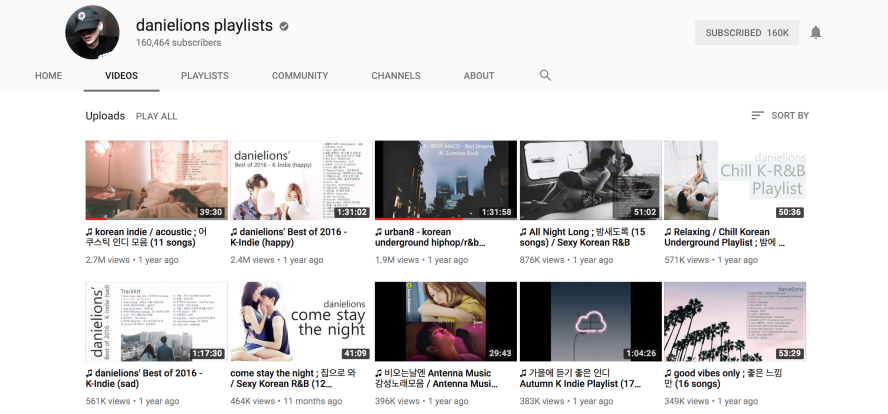Click the 349K views text
This screenshot has width=888, height=414.
(x=686, y=401)
